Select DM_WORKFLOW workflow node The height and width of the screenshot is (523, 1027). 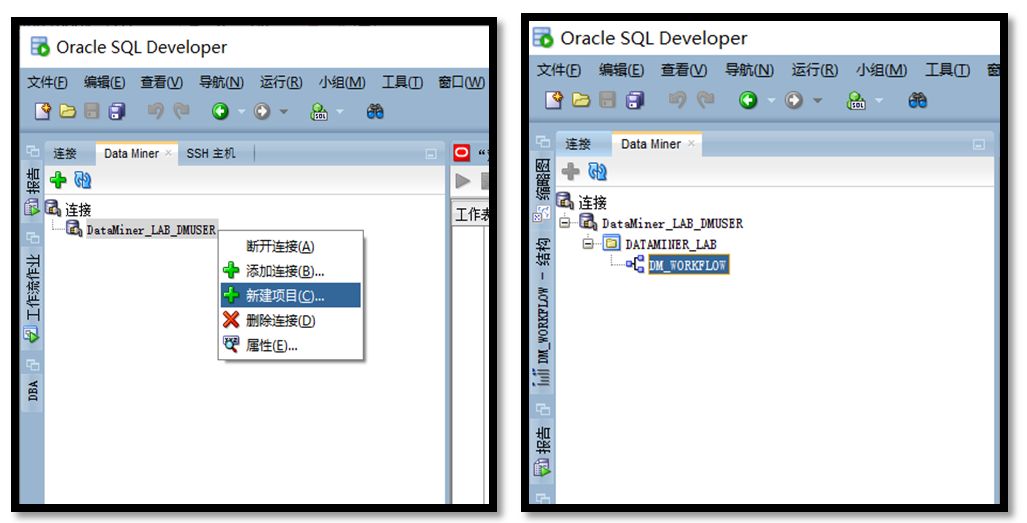click(x=688, y=265)
